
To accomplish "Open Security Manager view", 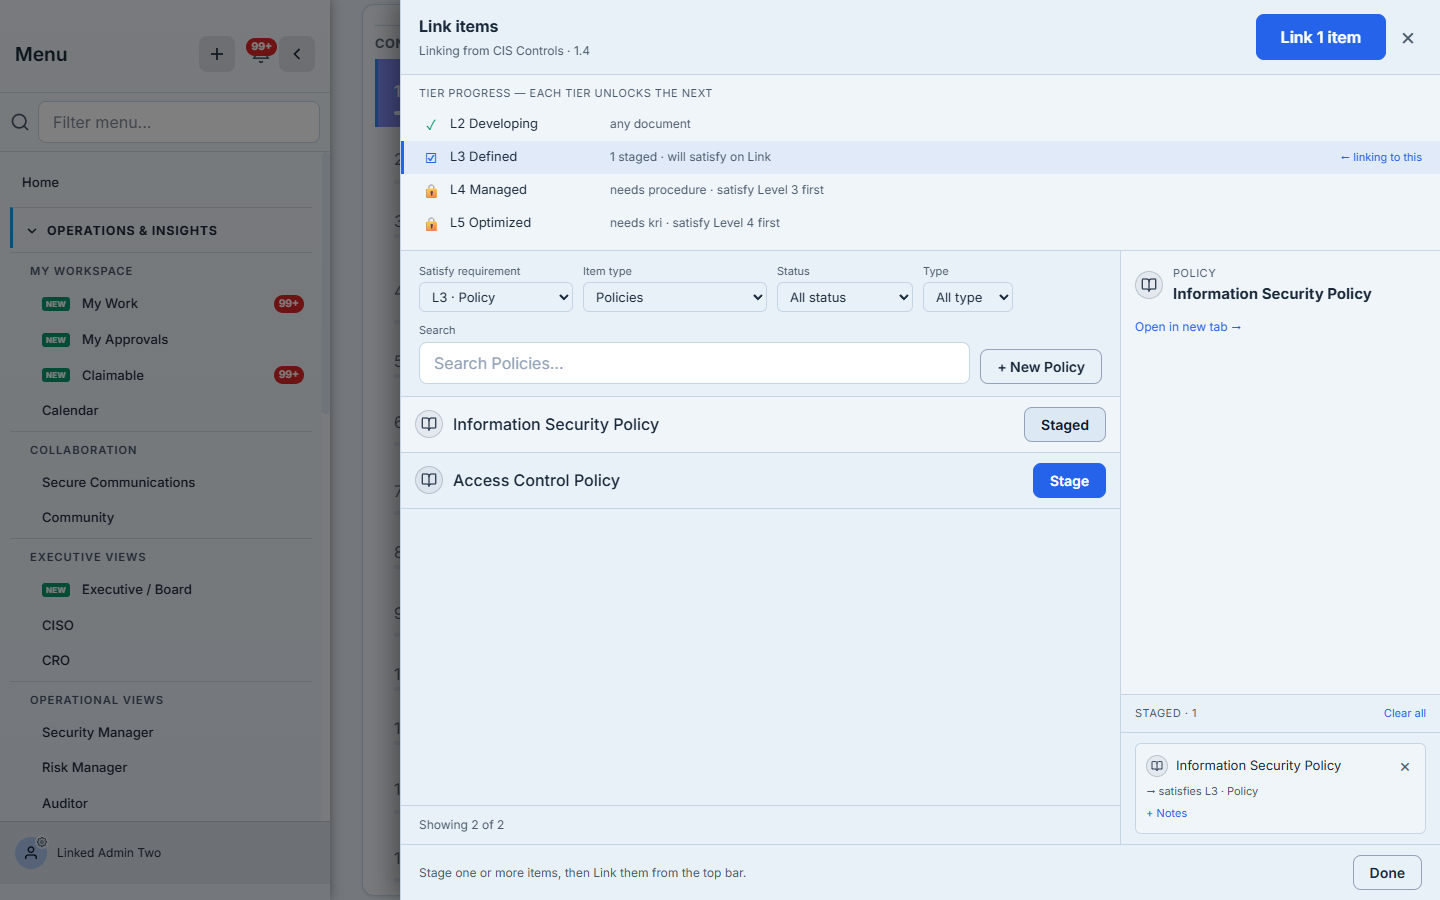I will point(98,733).
